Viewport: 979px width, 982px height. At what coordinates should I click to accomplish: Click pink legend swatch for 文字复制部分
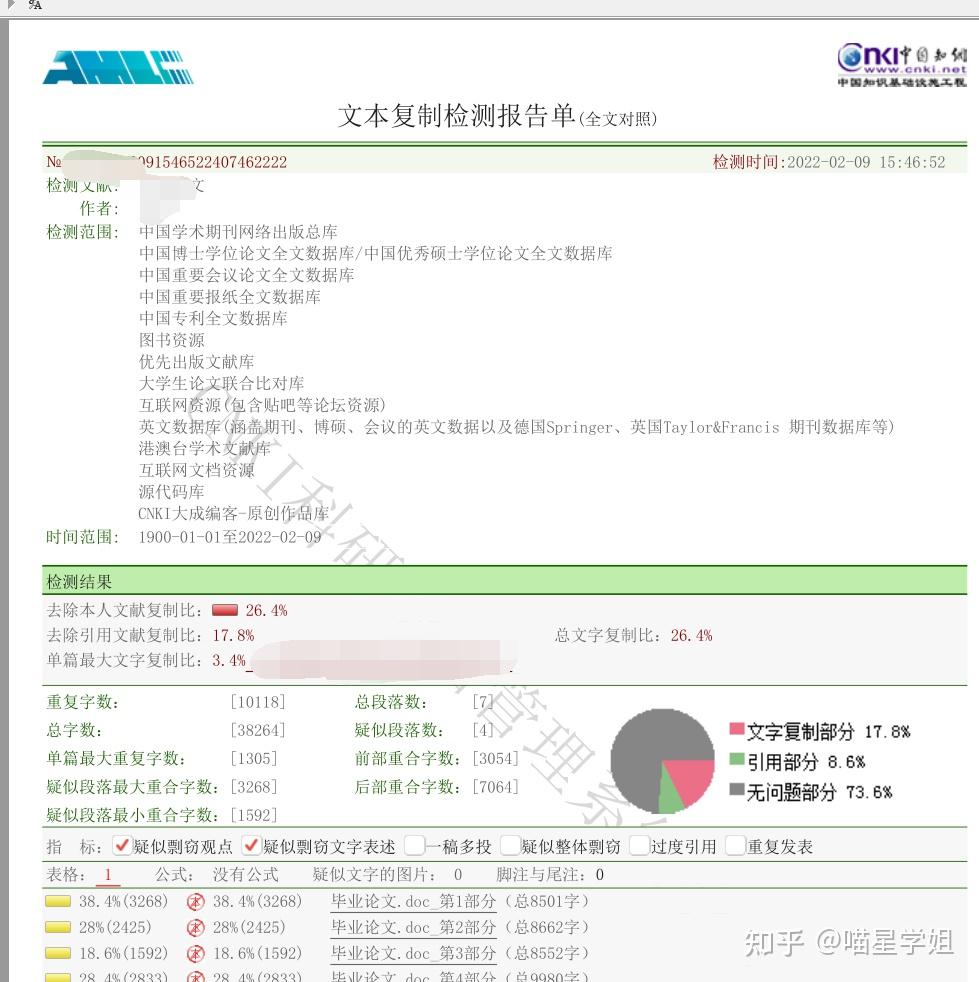tap(737, 729)
